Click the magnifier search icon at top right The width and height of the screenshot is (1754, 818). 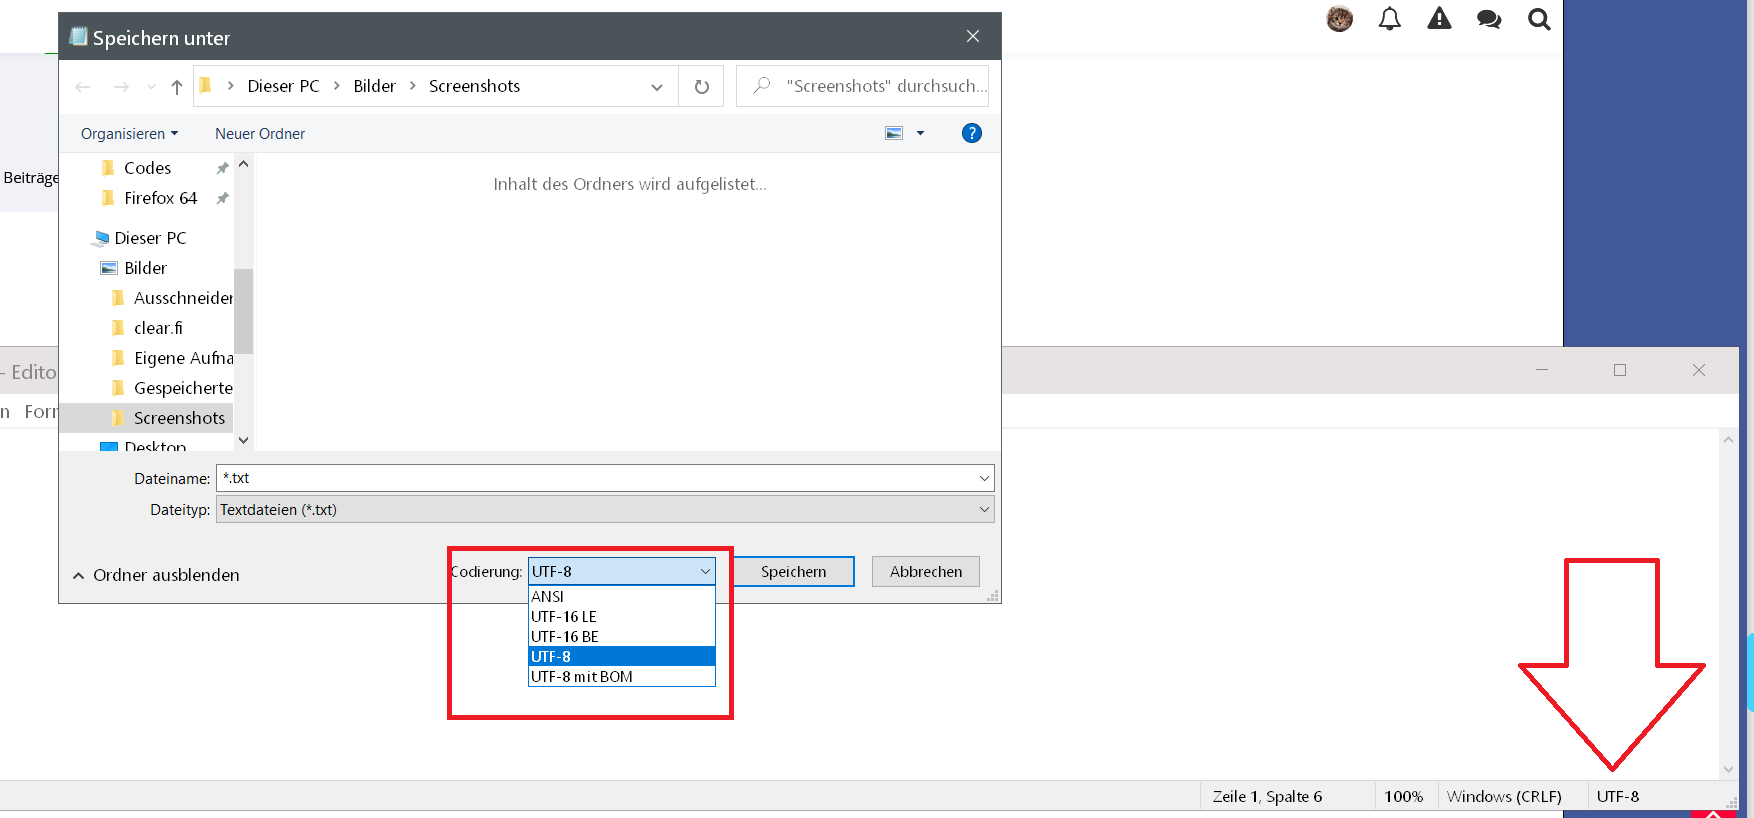click(1539, 19)
